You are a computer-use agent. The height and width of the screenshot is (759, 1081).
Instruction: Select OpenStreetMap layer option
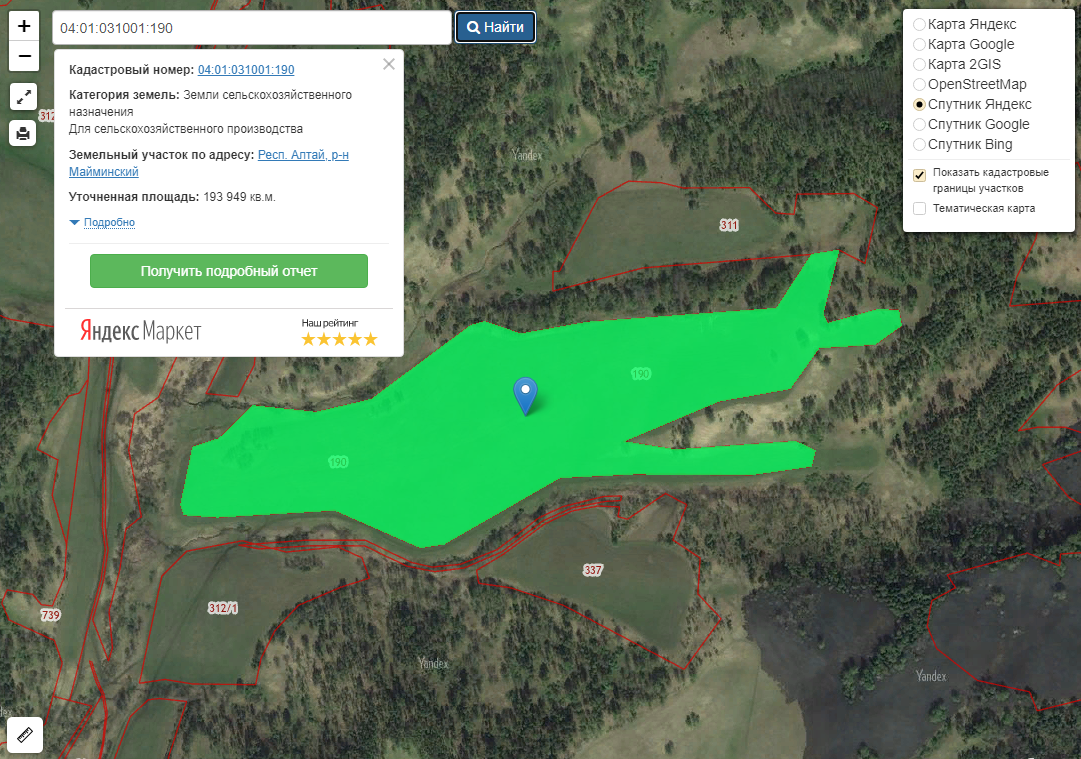coord(920,84)
